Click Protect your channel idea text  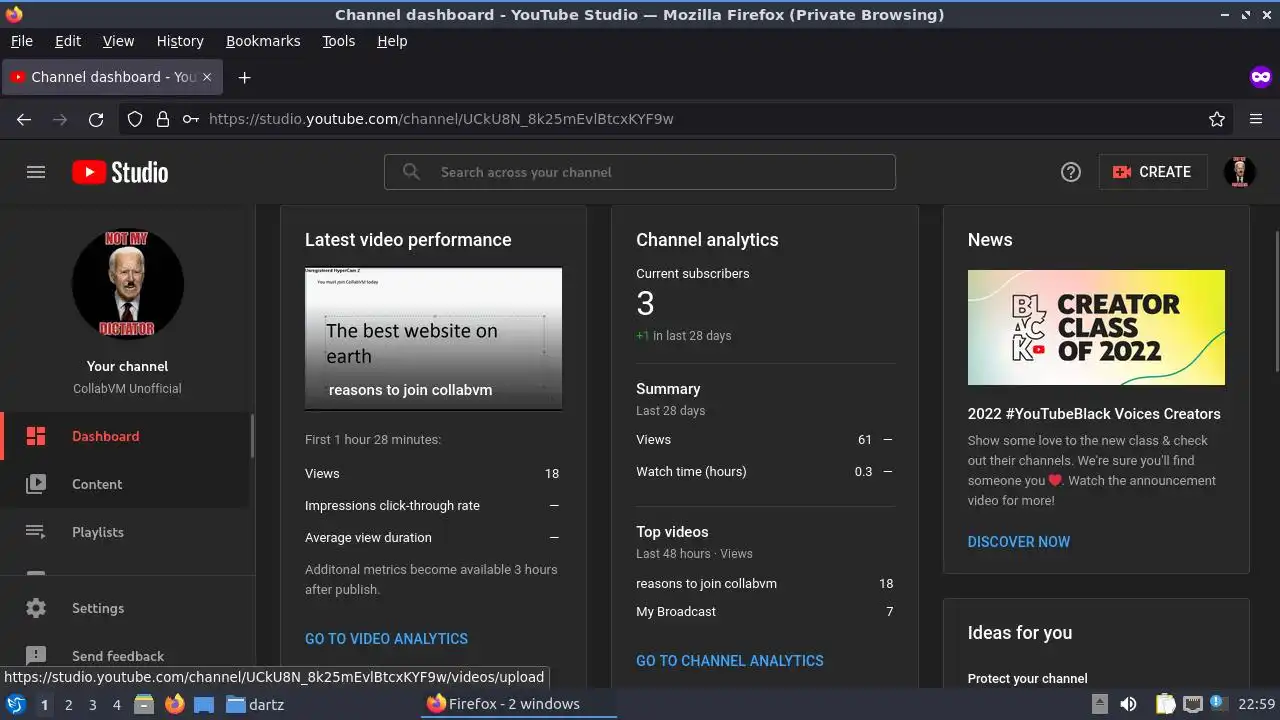point(1027,678)
